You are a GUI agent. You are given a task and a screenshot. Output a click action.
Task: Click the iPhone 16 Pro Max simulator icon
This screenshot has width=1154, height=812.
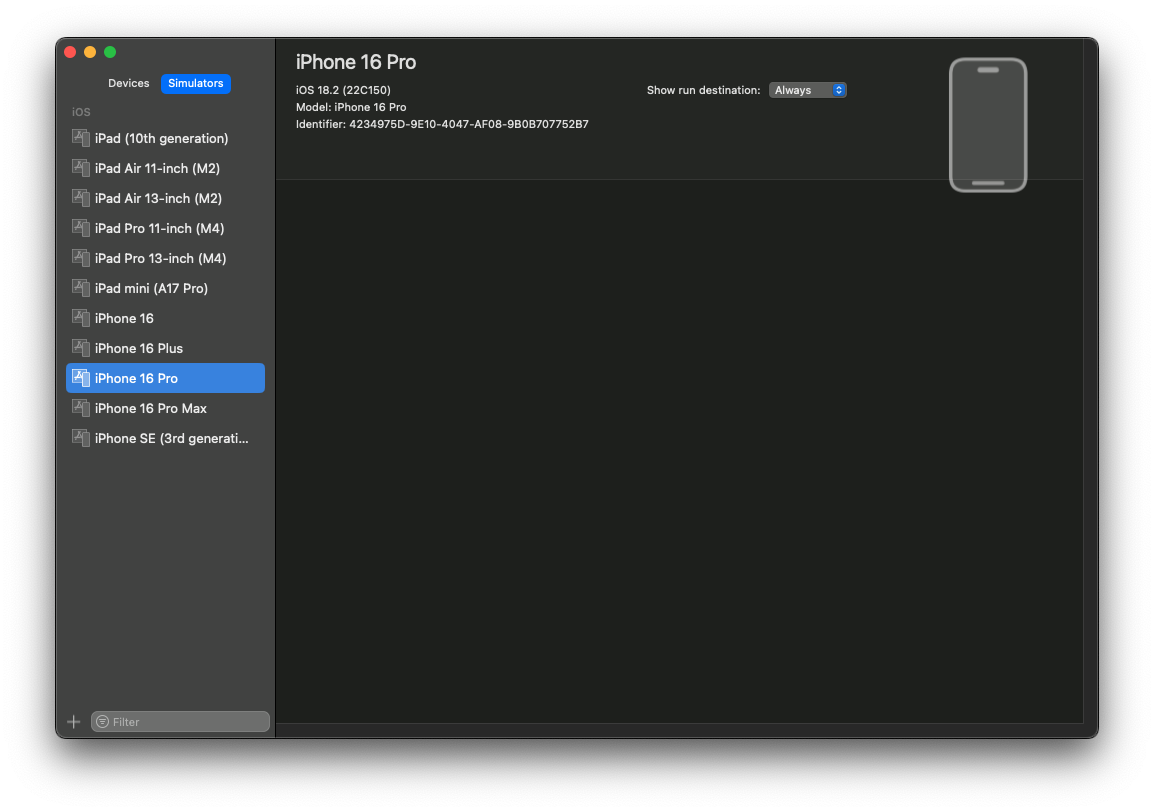click(x=80, y=408)
